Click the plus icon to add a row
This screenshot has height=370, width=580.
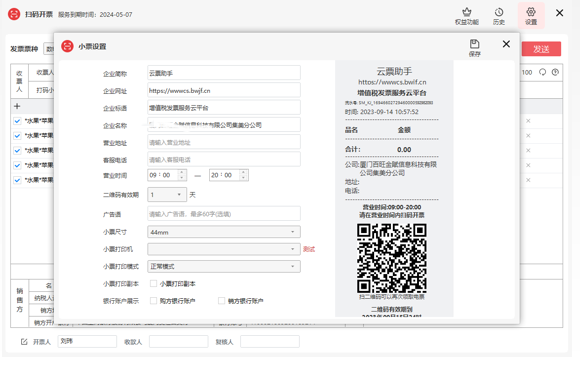(17, 106)
